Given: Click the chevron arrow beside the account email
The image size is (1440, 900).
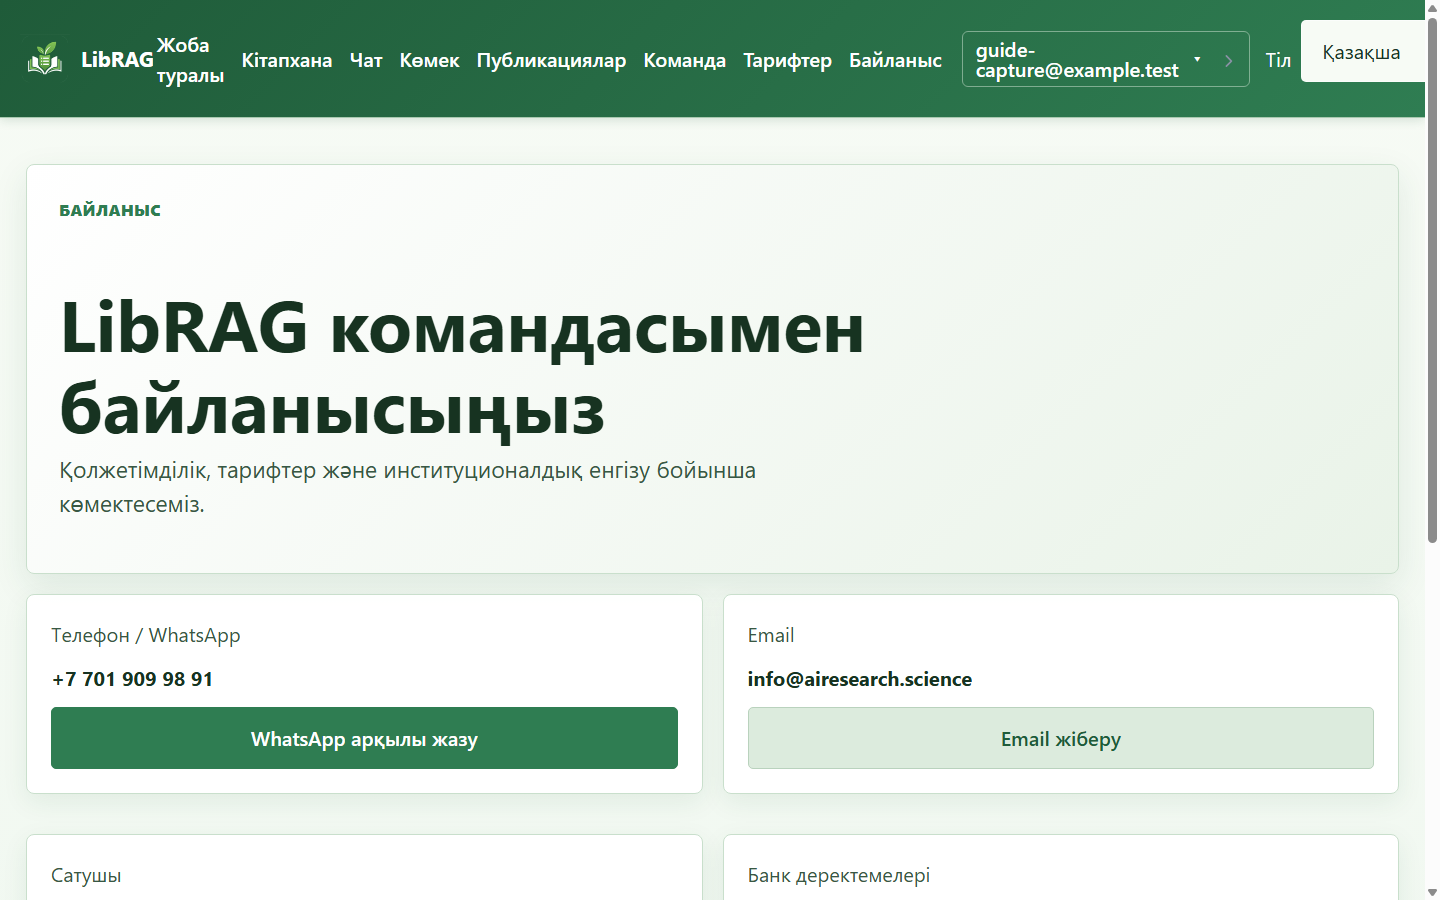Looking at the screenshot, I should coord(1229,60).
